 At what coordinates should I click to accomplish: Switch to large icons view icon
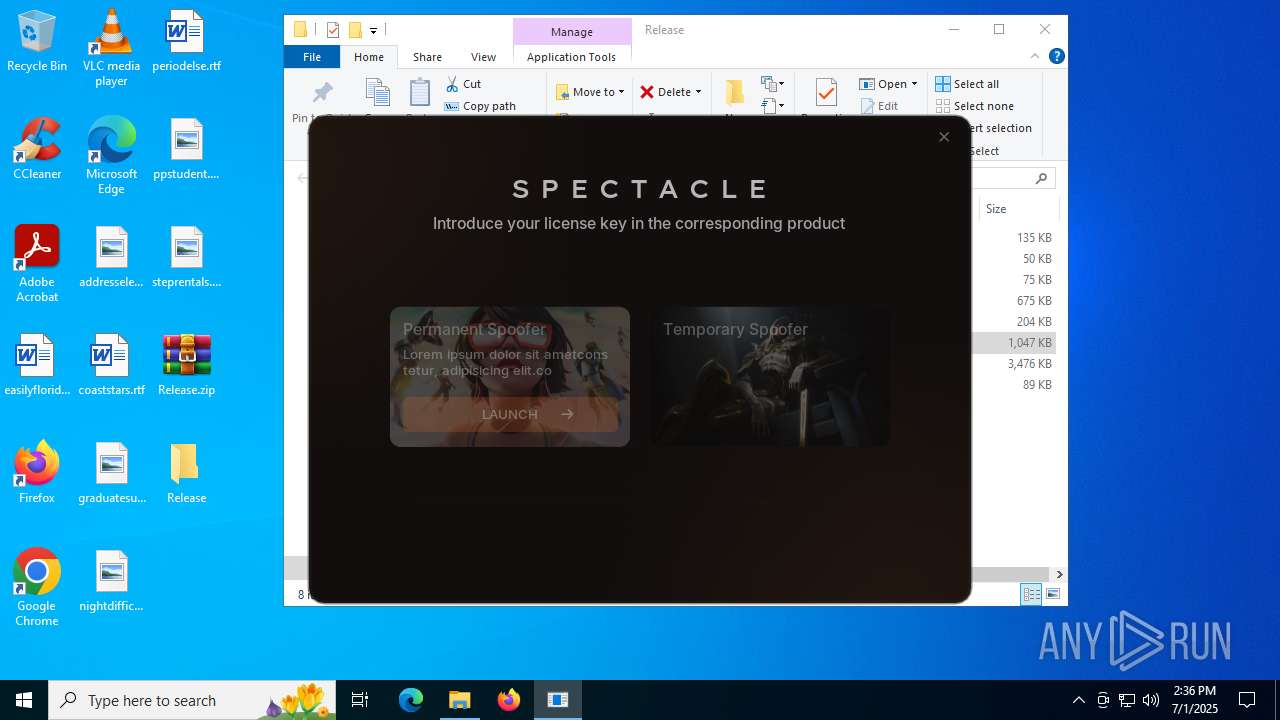pos(1052,594)
